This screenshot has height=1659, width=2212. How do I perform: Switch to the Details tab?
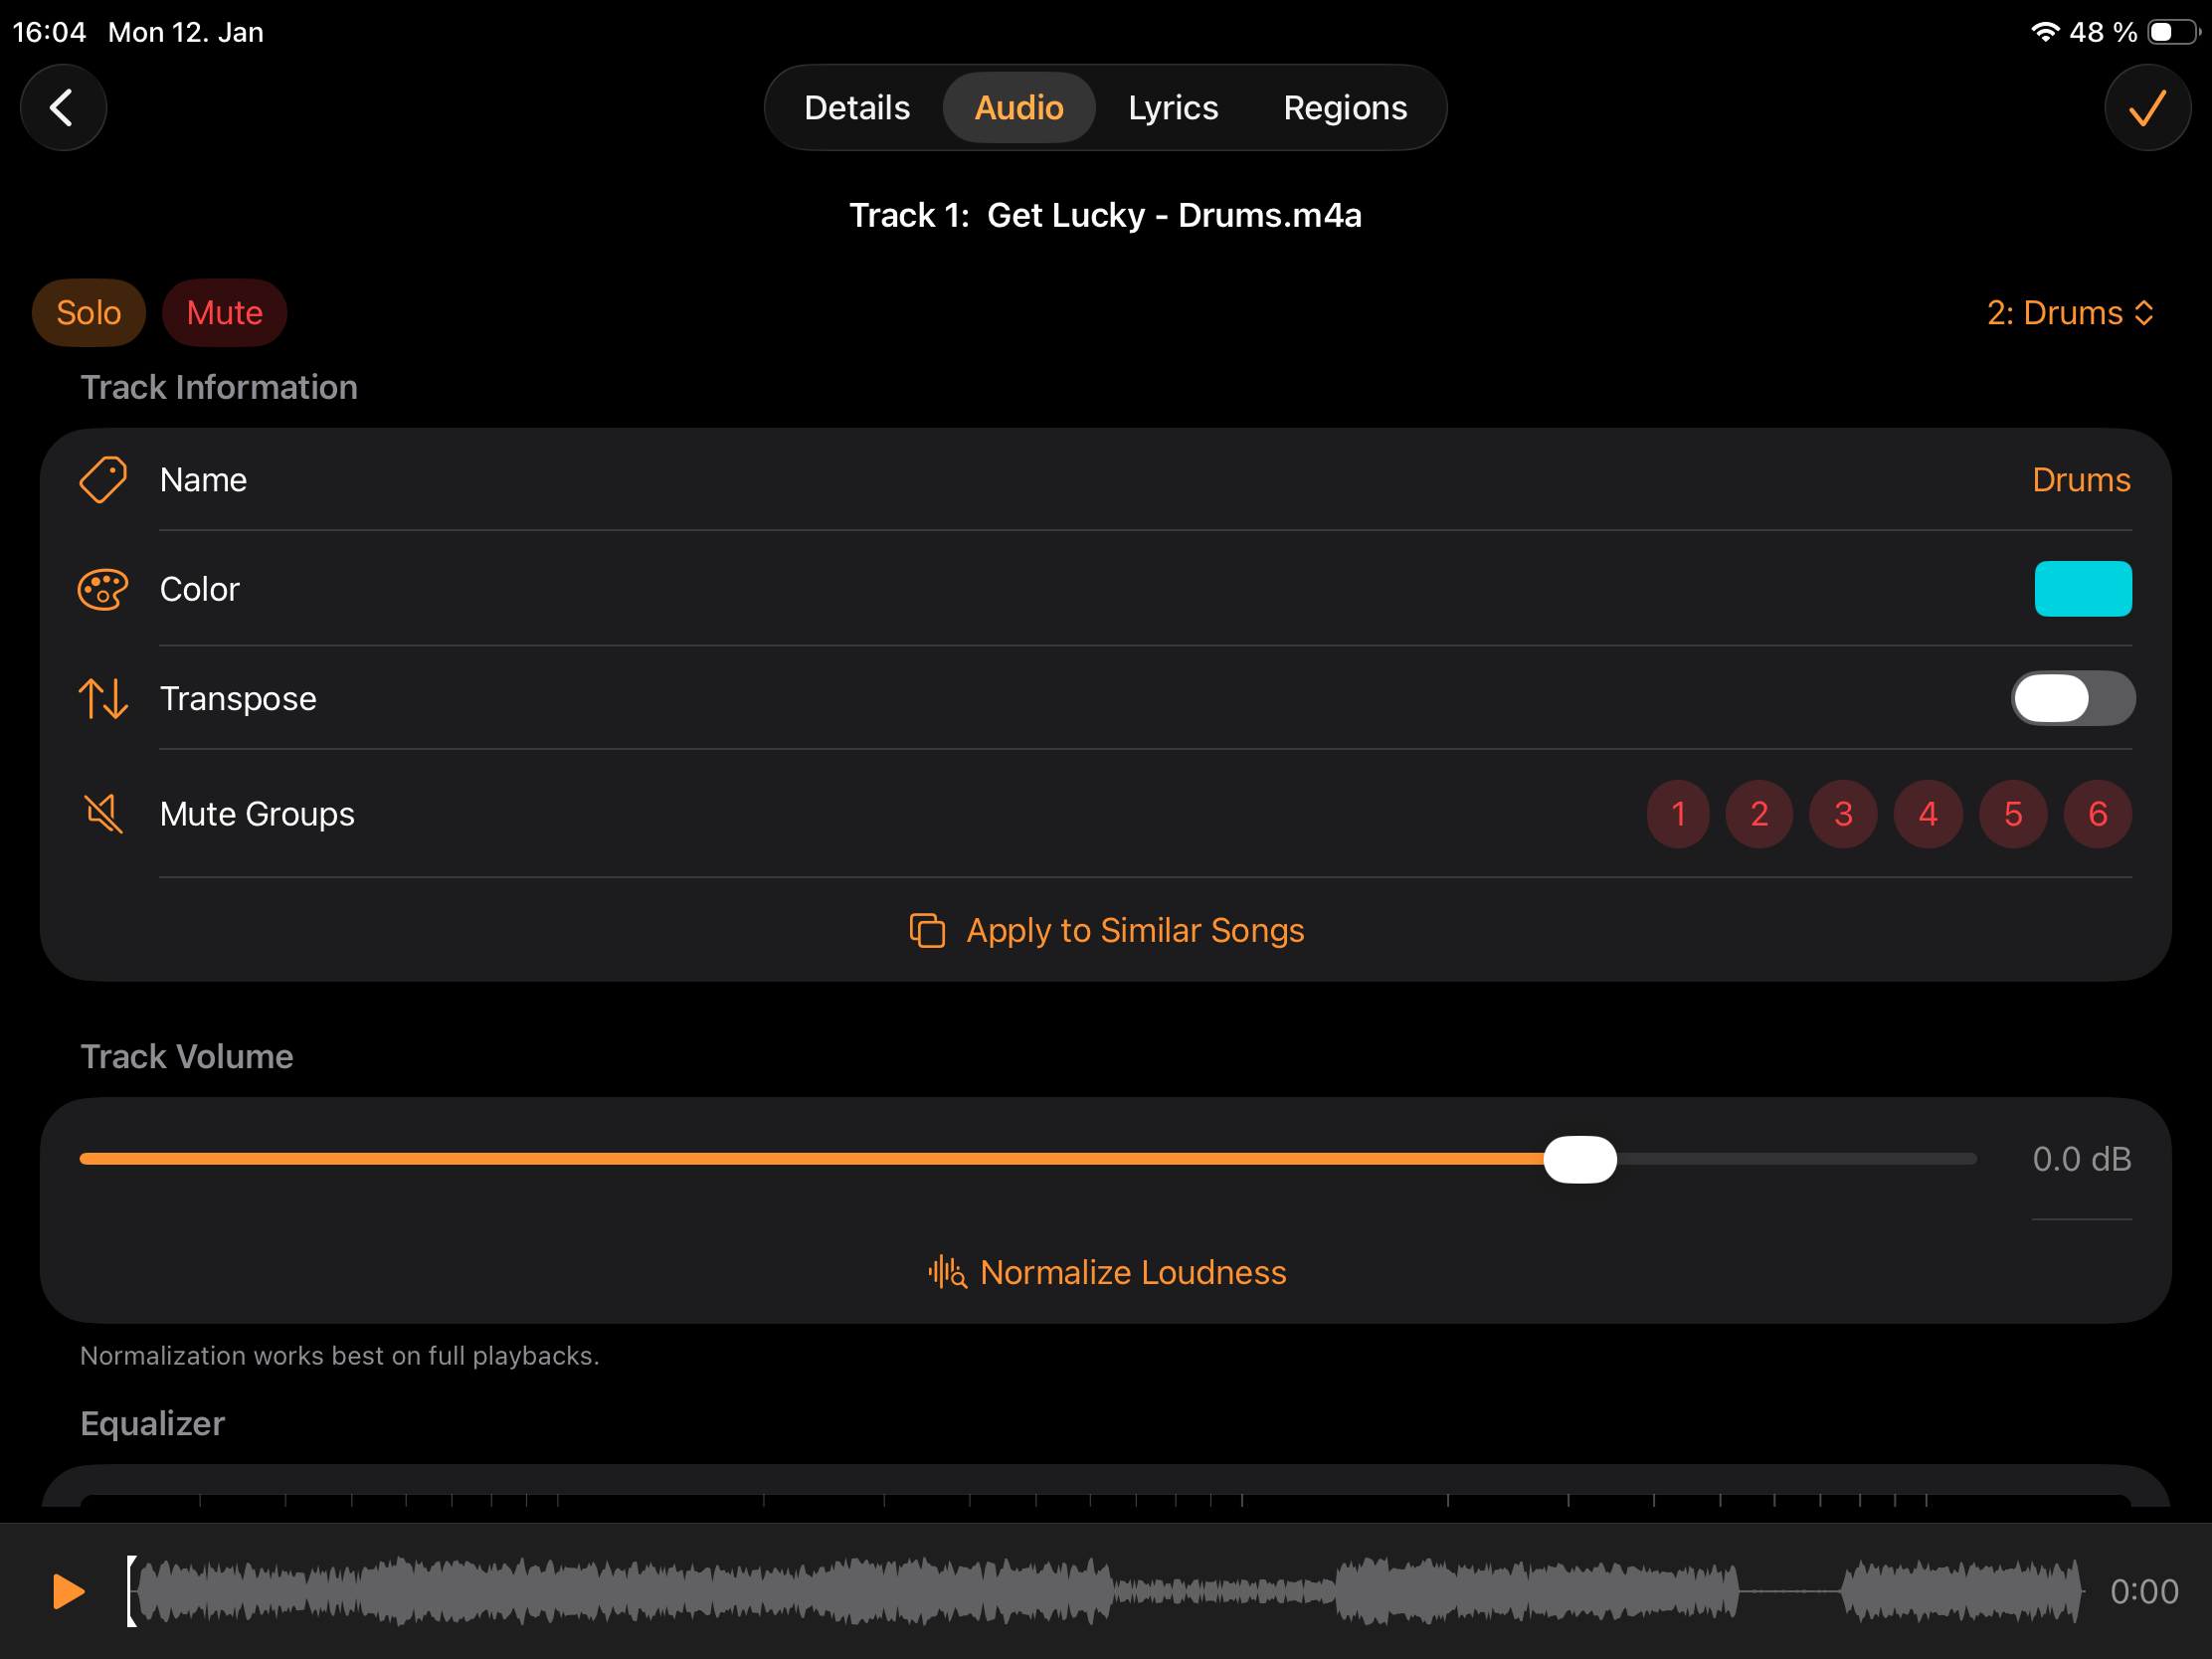(856, 107)
